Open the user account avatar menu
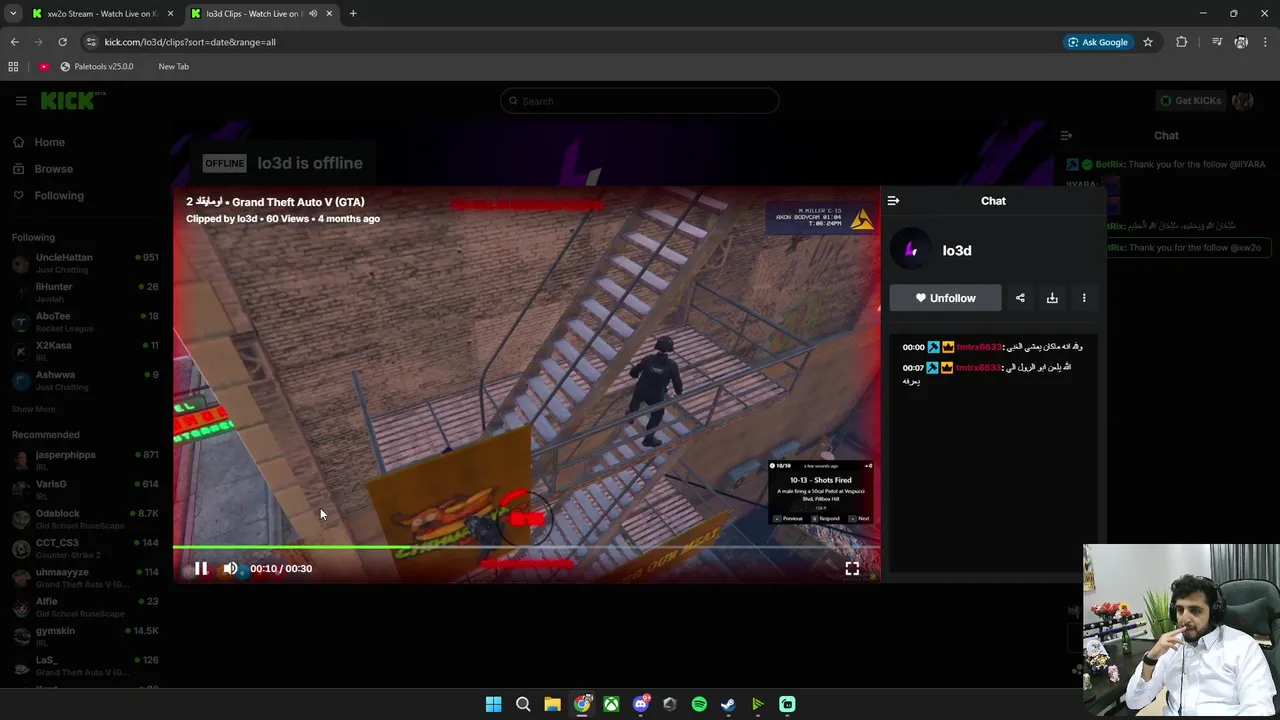Image resolution: width=1280 pixels, height=720 pixels. coord(1243,101)
